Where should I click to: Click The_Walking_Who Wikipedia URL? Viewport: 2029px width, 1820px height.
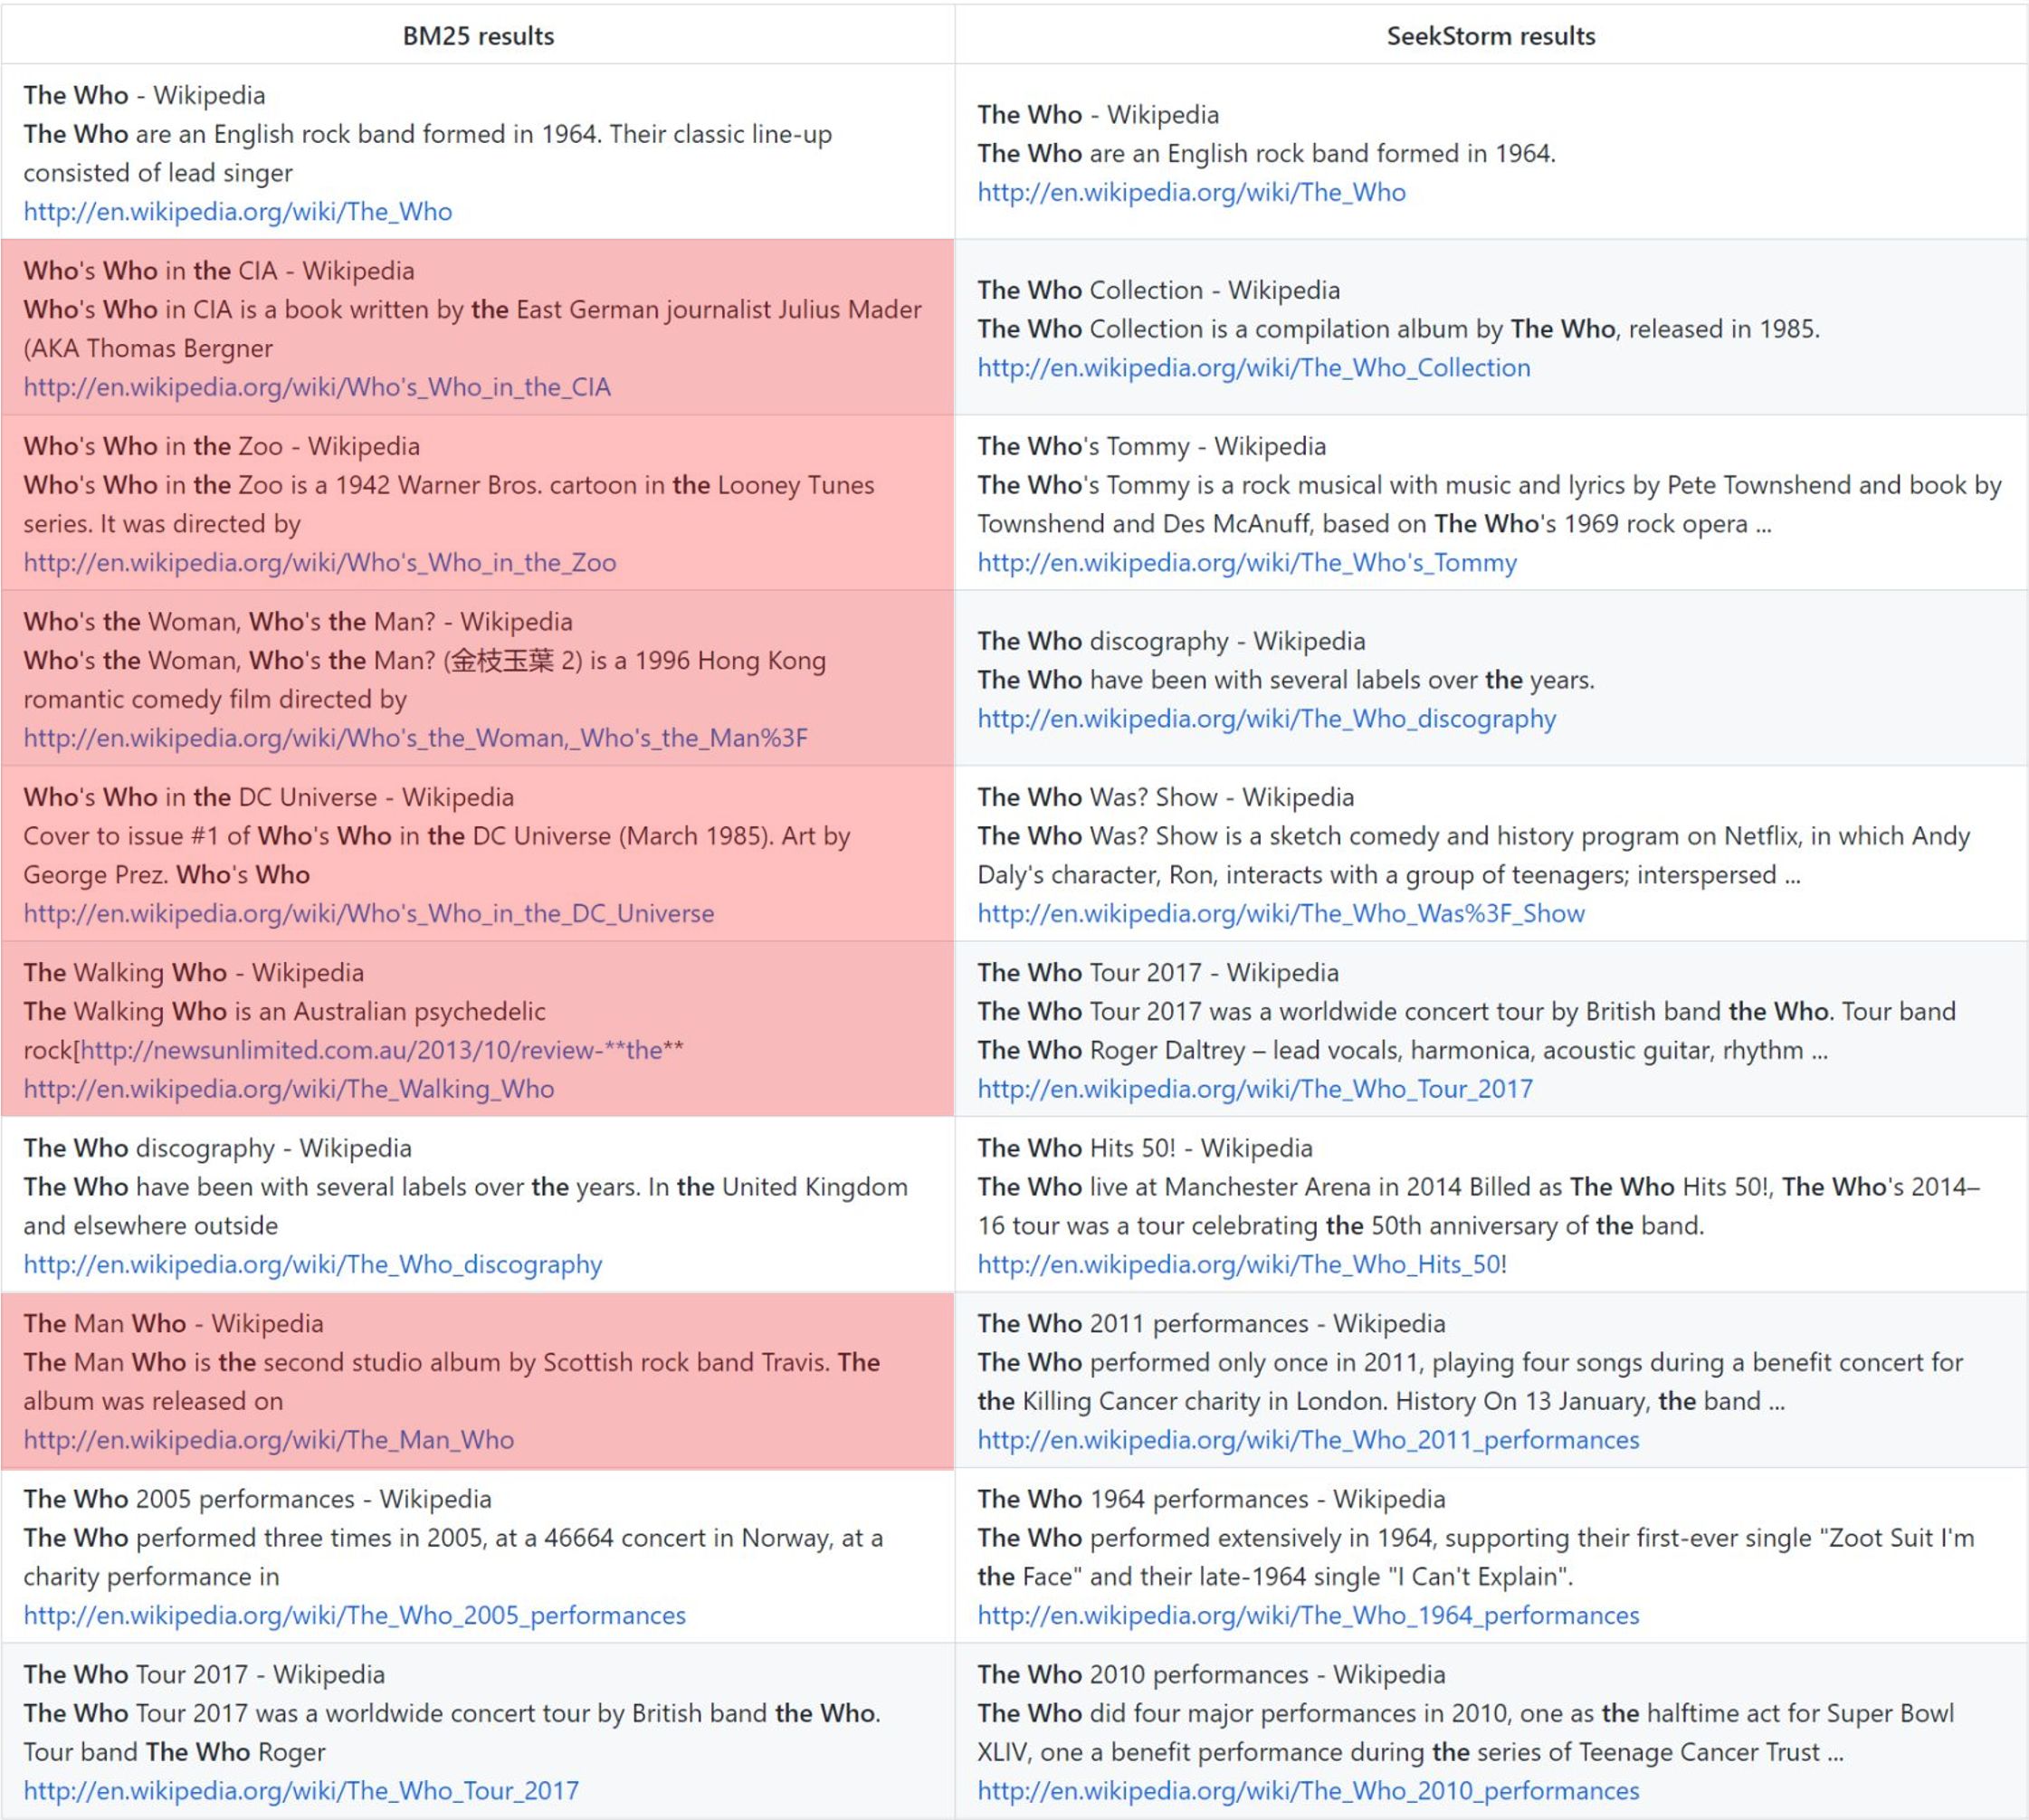(x=288, y=1089)
